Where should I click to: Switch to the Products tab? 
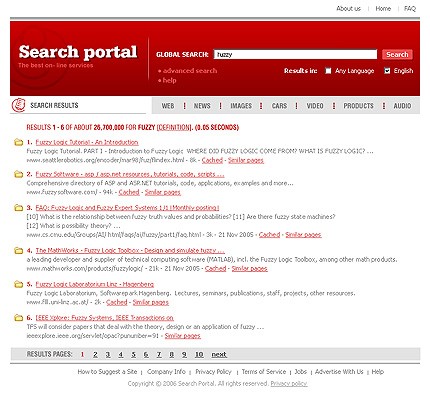pos(358,106)
